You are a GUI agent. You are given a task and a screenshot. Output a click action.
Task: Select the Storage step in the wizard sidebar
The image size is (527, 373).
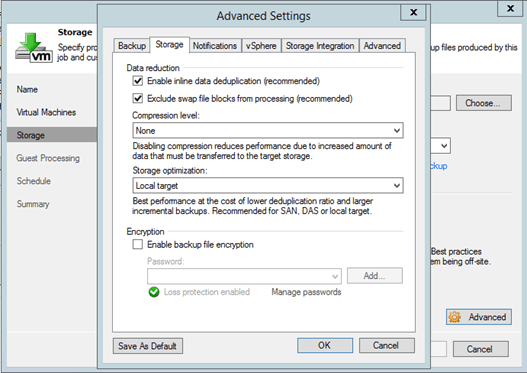pos(52,135)
